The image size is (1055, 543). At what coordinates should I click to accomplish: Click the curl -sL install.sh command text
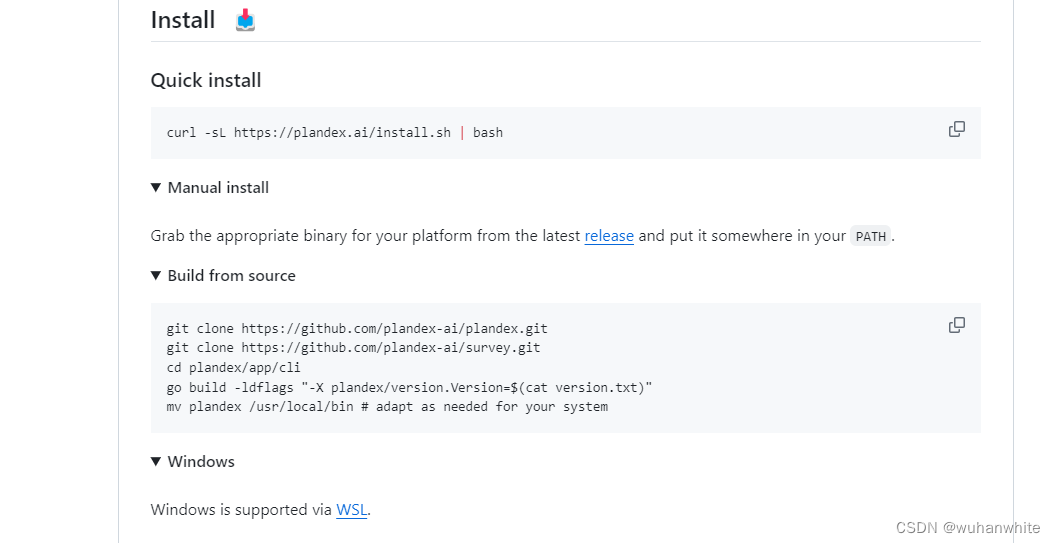(334, 133)
